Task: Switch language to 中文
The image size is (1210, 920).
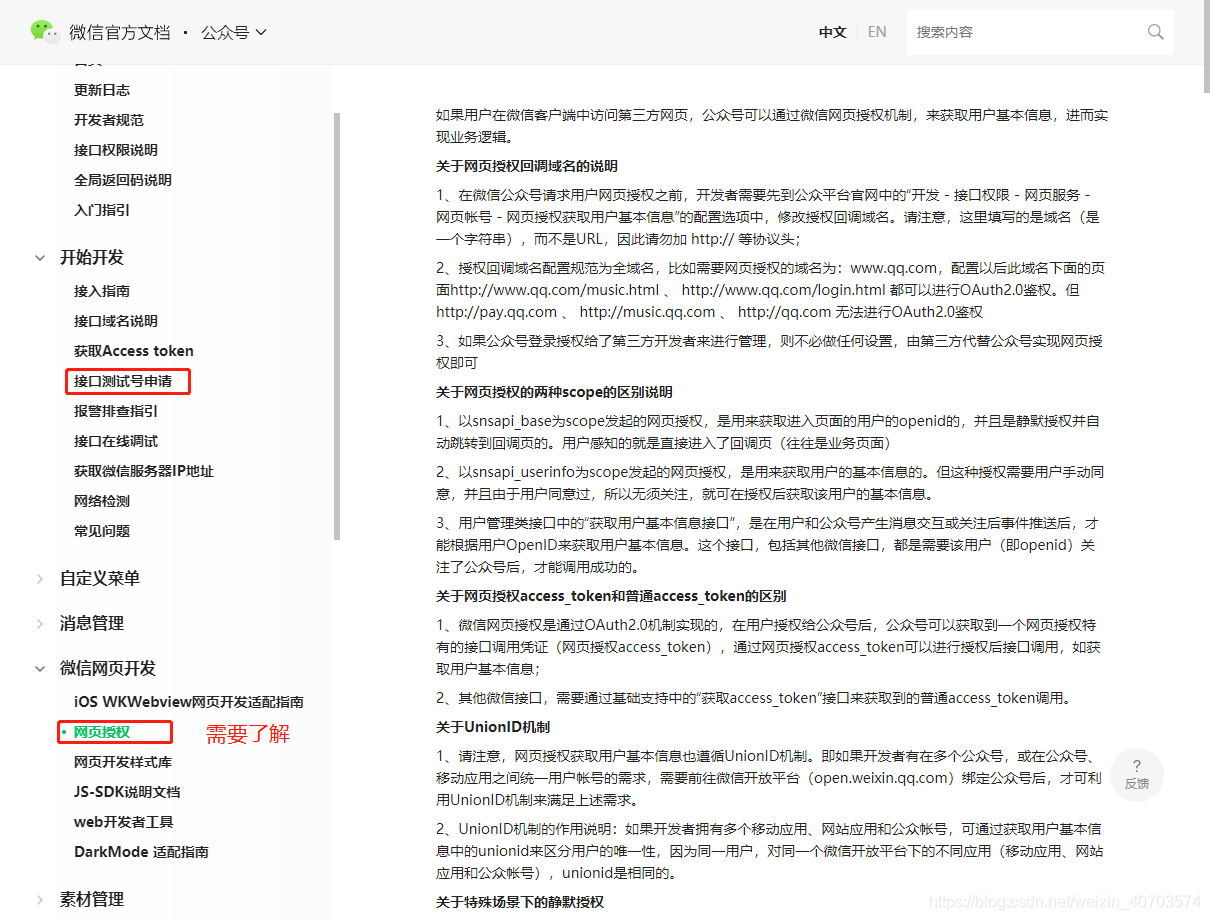Action: click(833, 32)
